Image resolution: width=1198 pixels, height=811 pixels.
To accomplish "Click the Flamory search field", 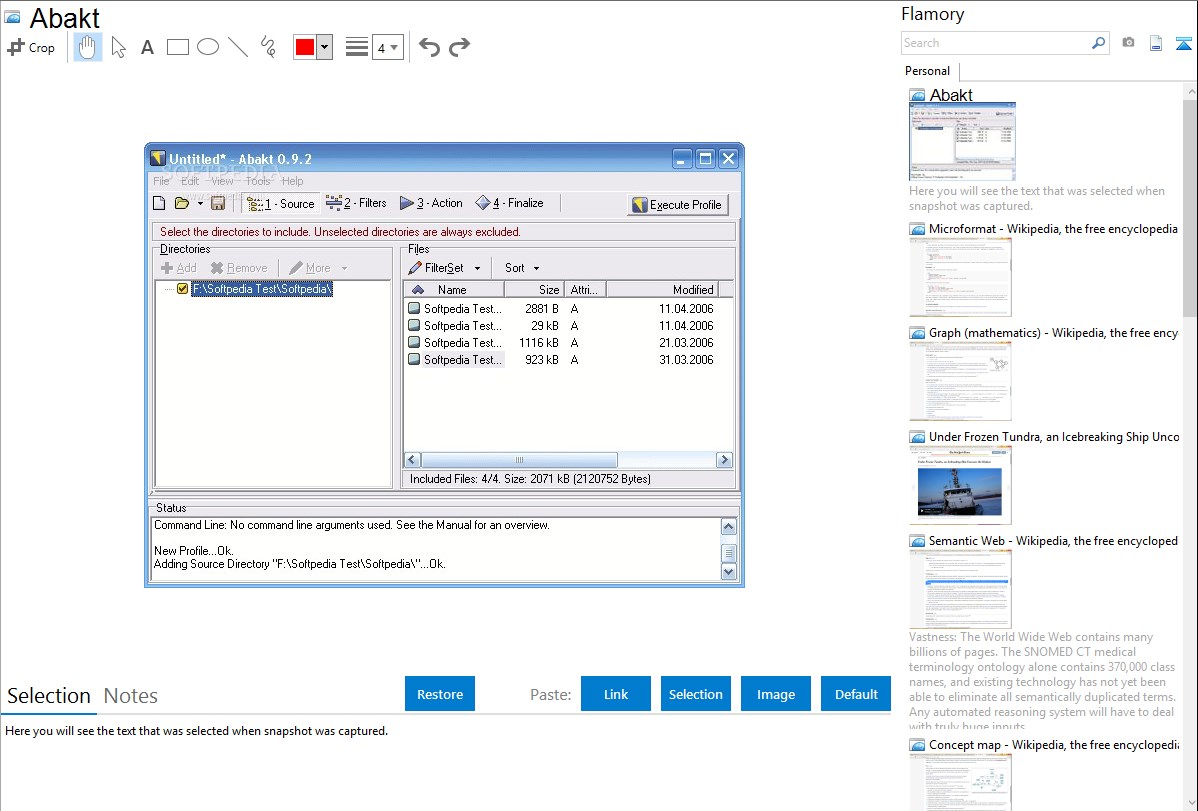I will 995,43.
